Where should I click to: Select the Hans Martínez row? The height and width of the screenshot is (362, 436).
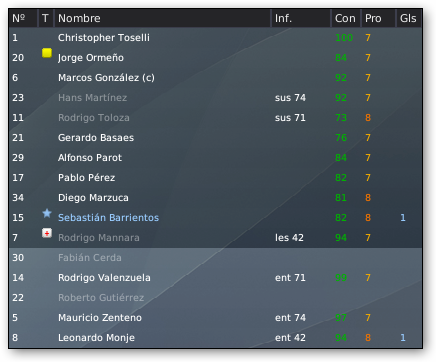click(x=215, y=98)
